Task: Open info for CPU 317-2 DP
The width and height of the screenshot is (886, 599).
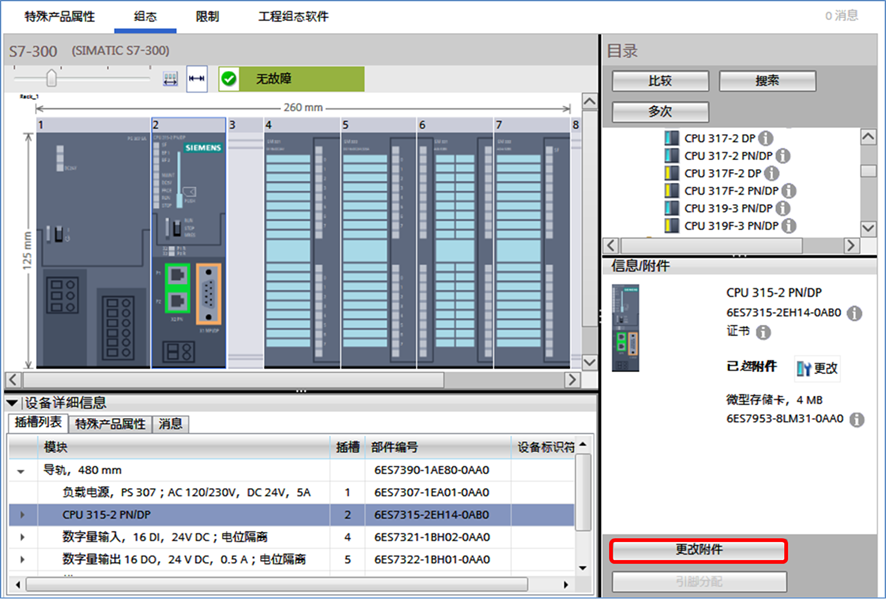Action: pos(766,138)
